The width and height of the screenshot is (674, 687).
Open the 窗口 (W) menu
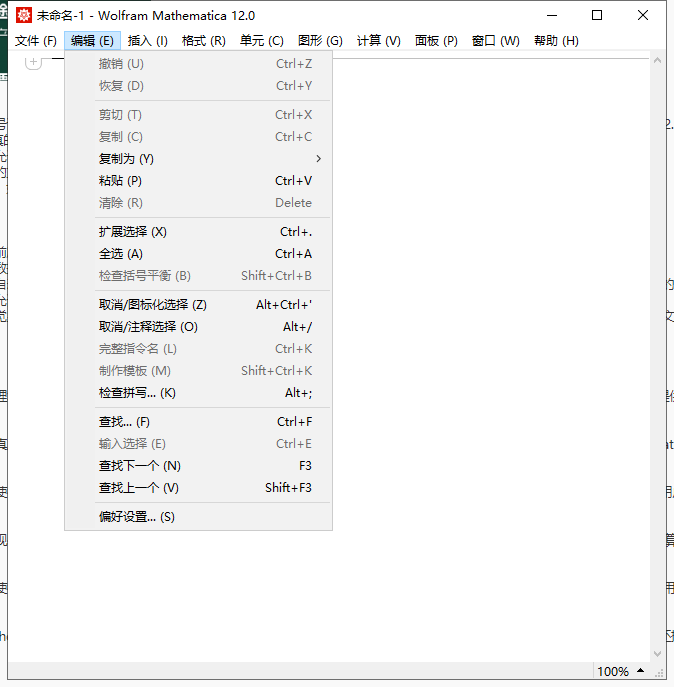click(496, 41)
